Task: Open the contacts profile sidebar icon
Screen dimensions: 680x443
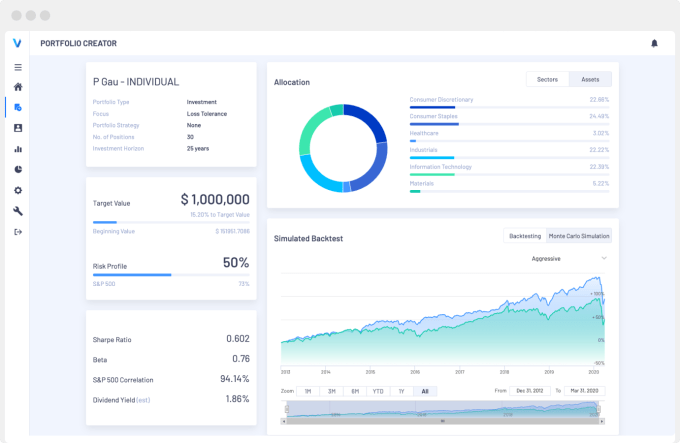Action: tap(18, 128)
